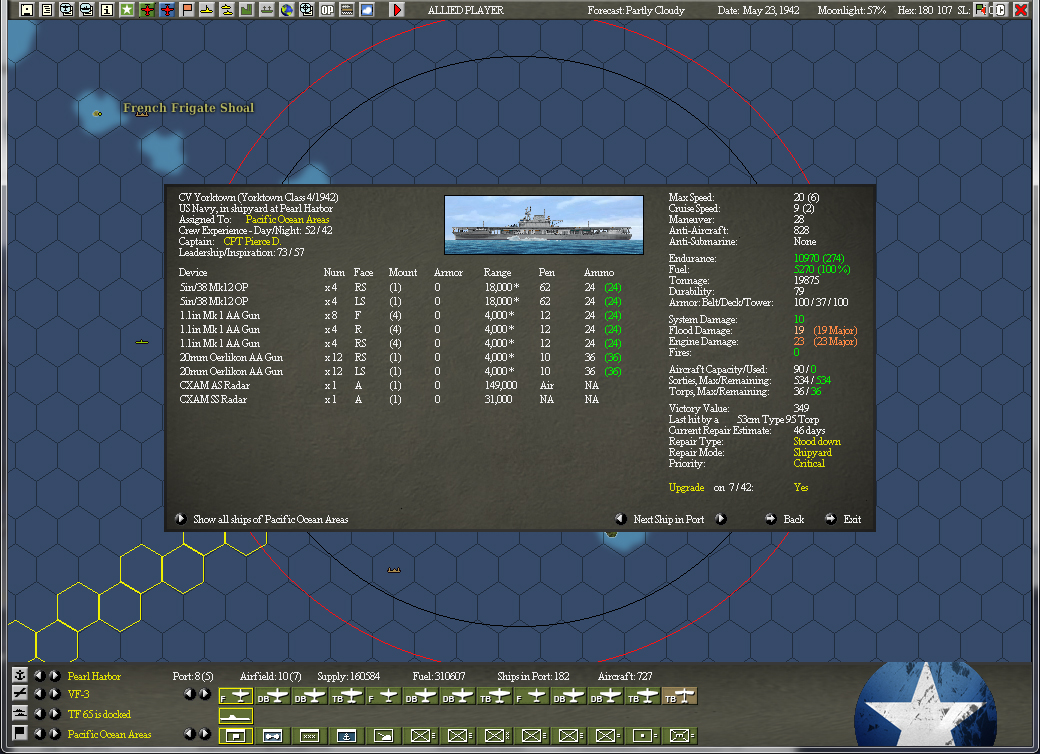Click 'Supply: 160584' in bottom bar
The image size is (1040, 754).
(x=349, y=676)
